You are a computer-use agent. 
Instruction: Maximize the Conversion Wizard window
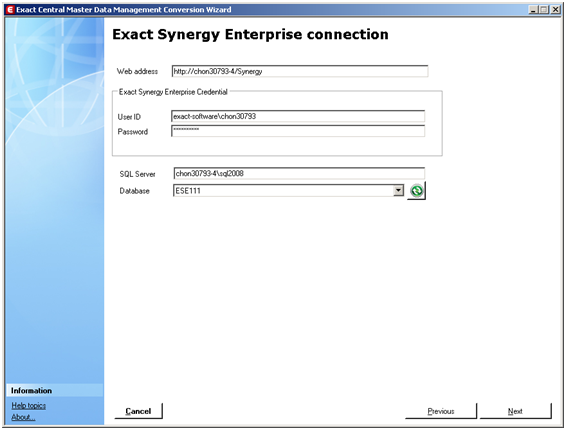click(544, 10)
